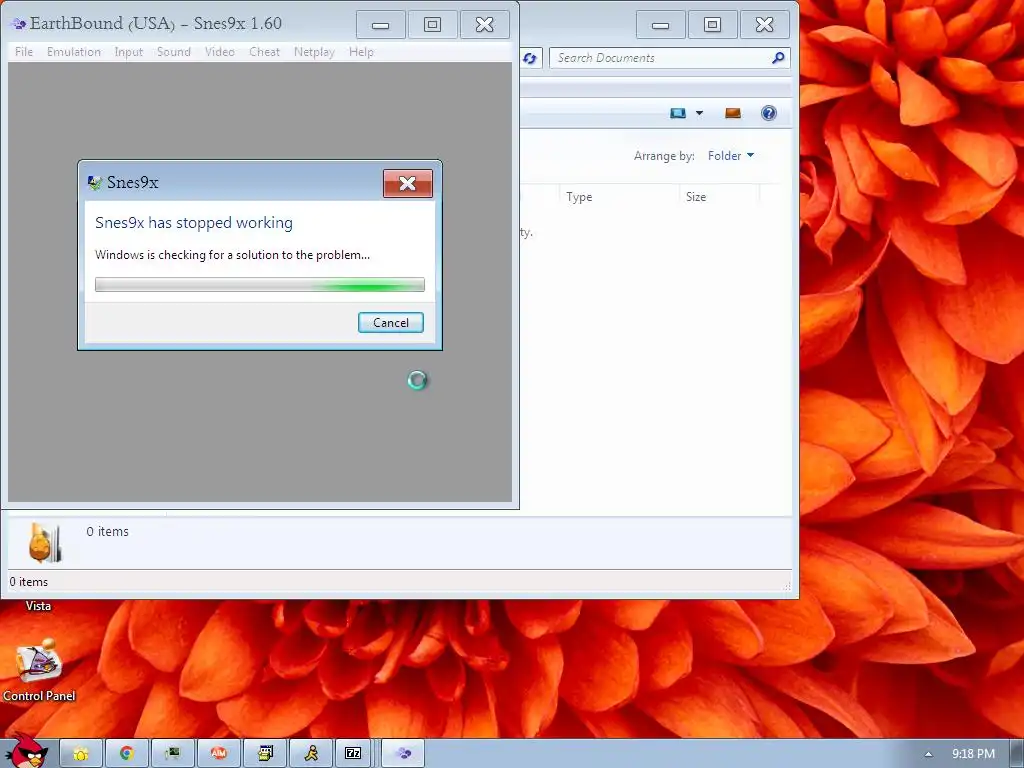Cancel the Windows solution check
This screenshot has width=1024, height=768.
391,323
